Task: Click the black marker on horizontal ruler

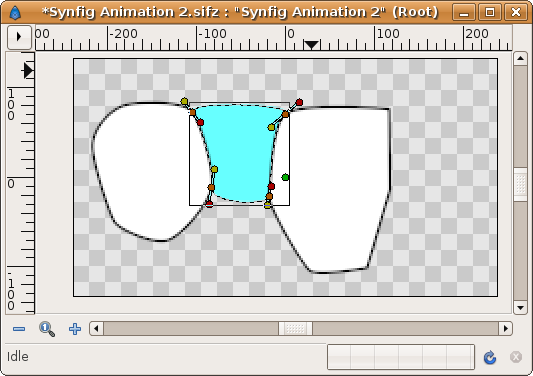Action: [x=311, y=45]
